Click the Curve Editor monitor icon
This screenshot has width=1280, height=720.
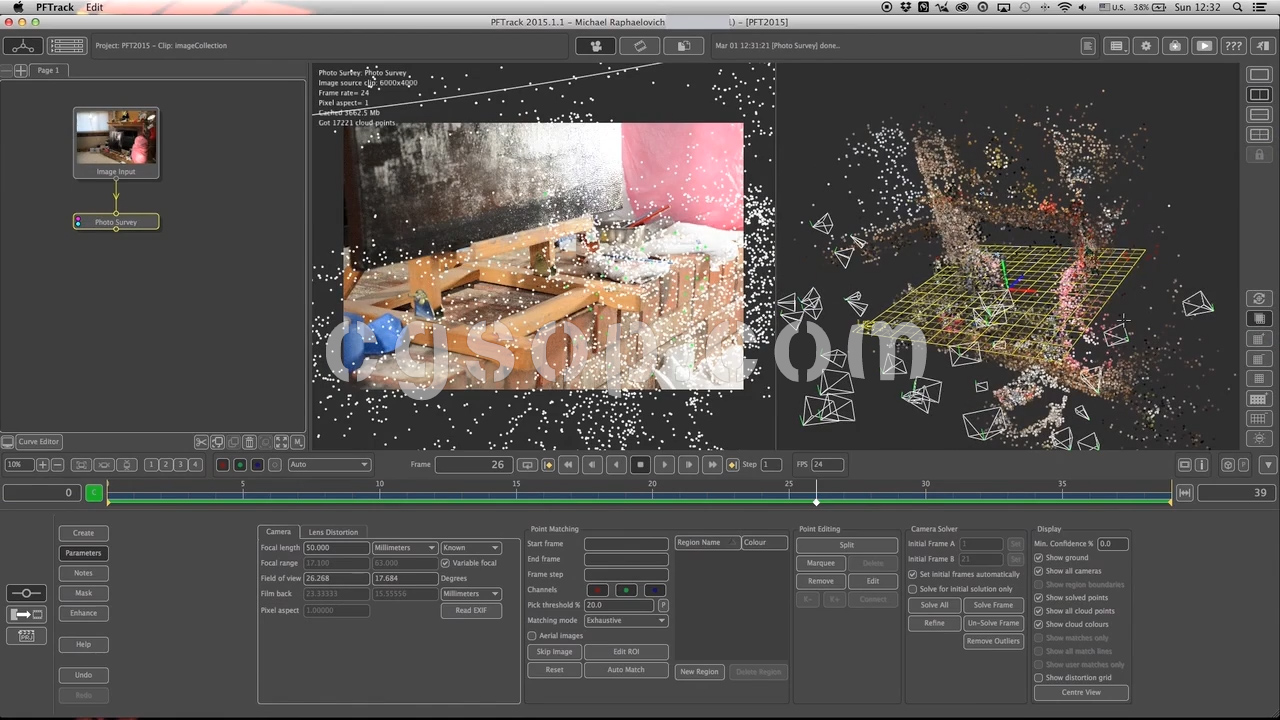[x=7, y=442]
